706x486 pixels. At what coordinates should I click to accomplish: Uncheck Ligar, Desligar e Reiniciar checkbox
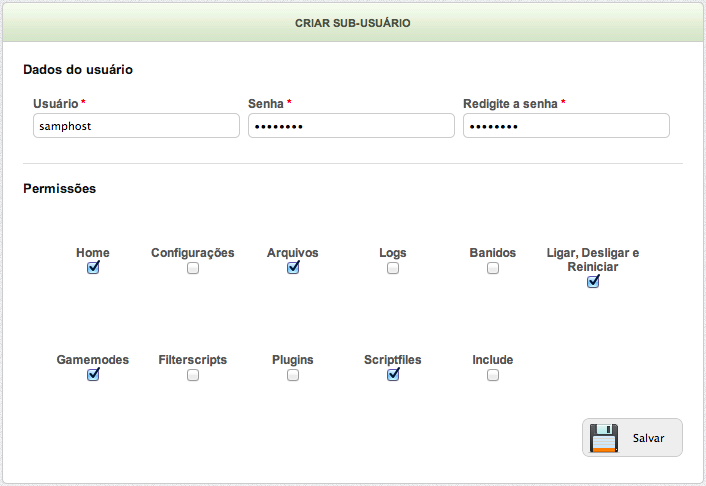point(593,282)
